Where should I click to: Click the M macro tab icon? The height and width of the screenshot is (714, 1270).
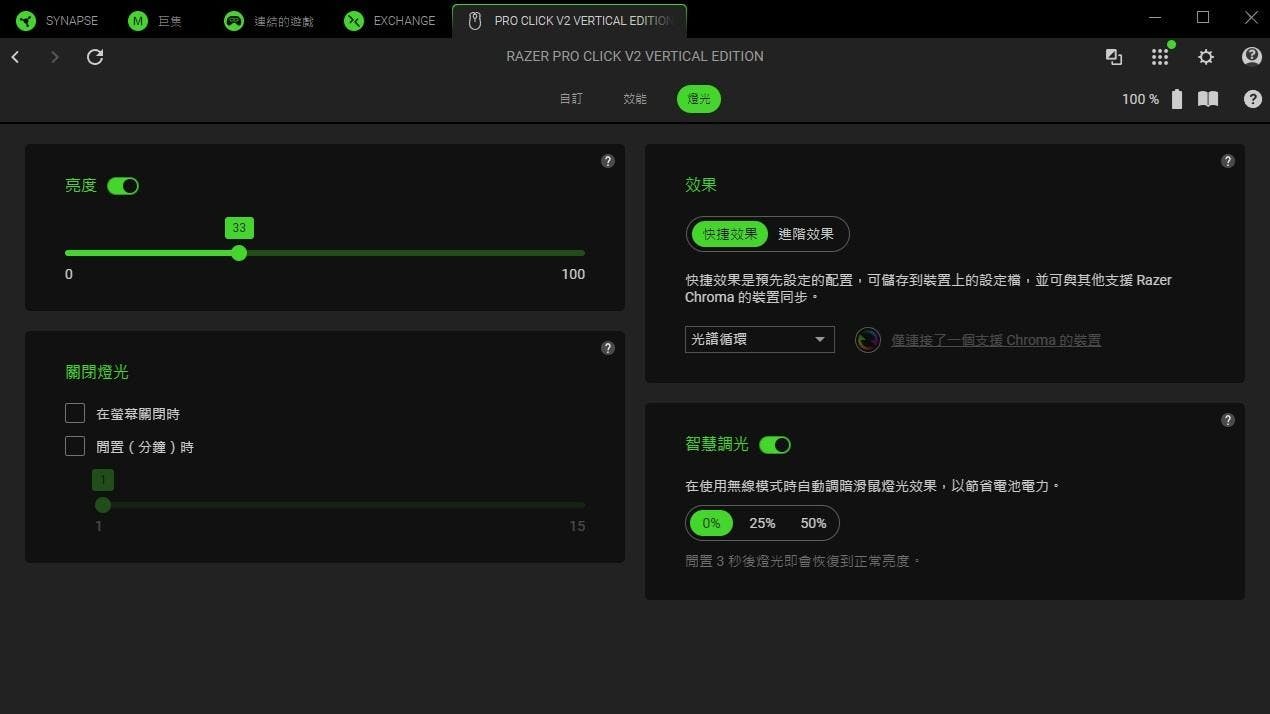click(x=138, y=21)
